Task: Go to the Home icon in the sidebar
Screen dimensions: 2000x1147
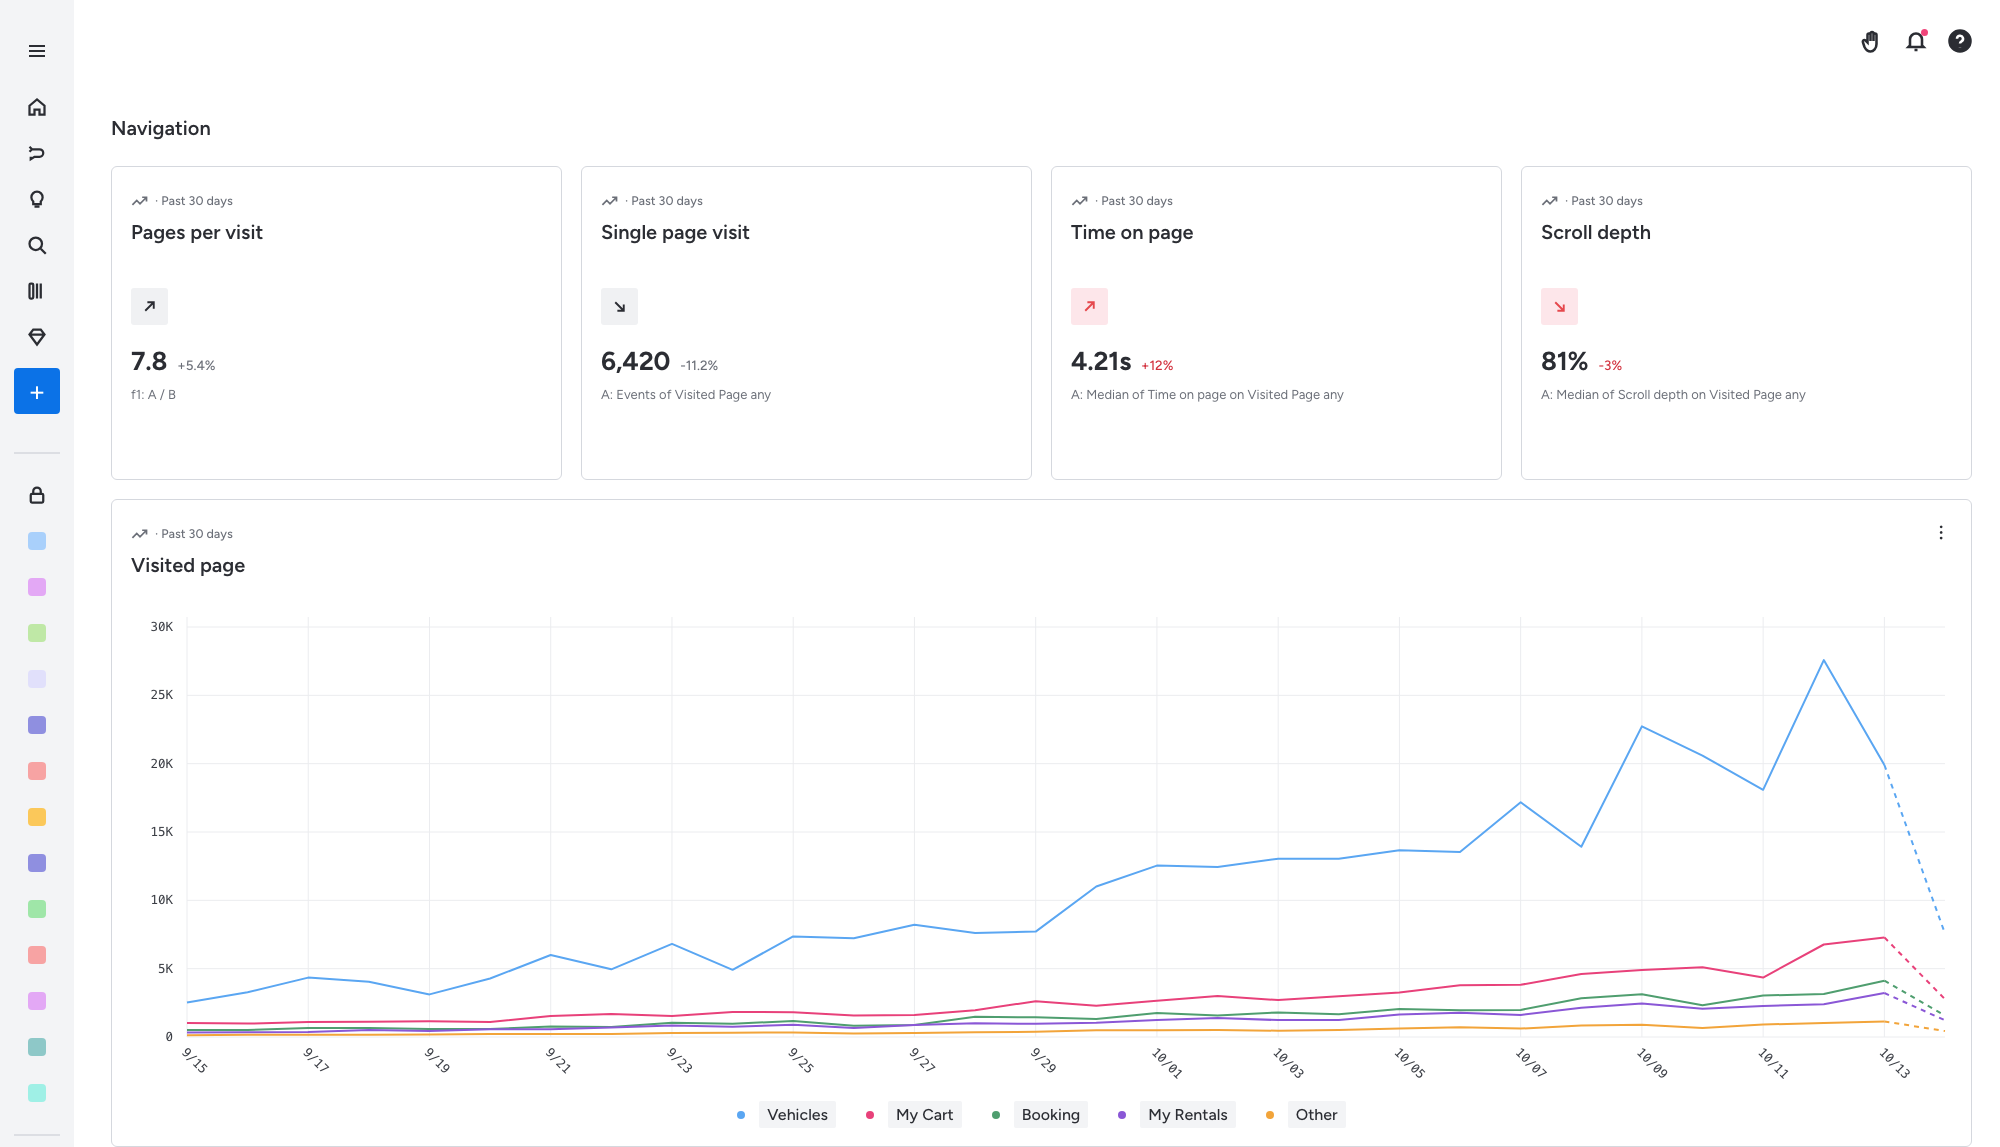Action: (x=37, y=107)
